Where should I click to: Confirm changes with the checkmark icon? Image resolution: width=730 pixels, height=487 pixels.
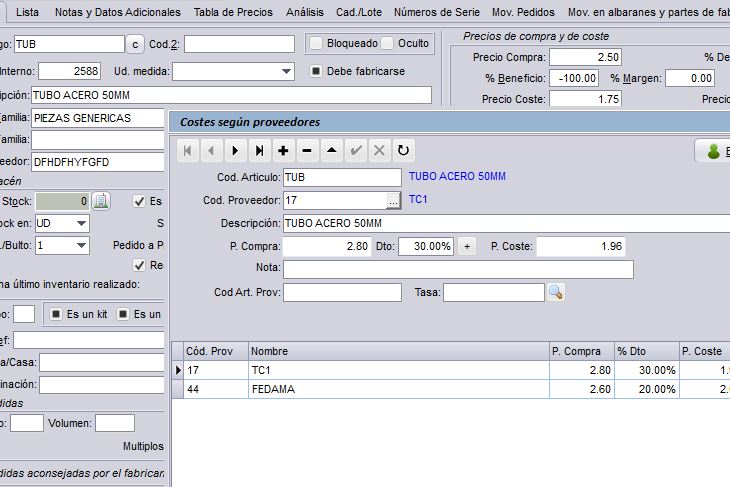tap(356, 150)
